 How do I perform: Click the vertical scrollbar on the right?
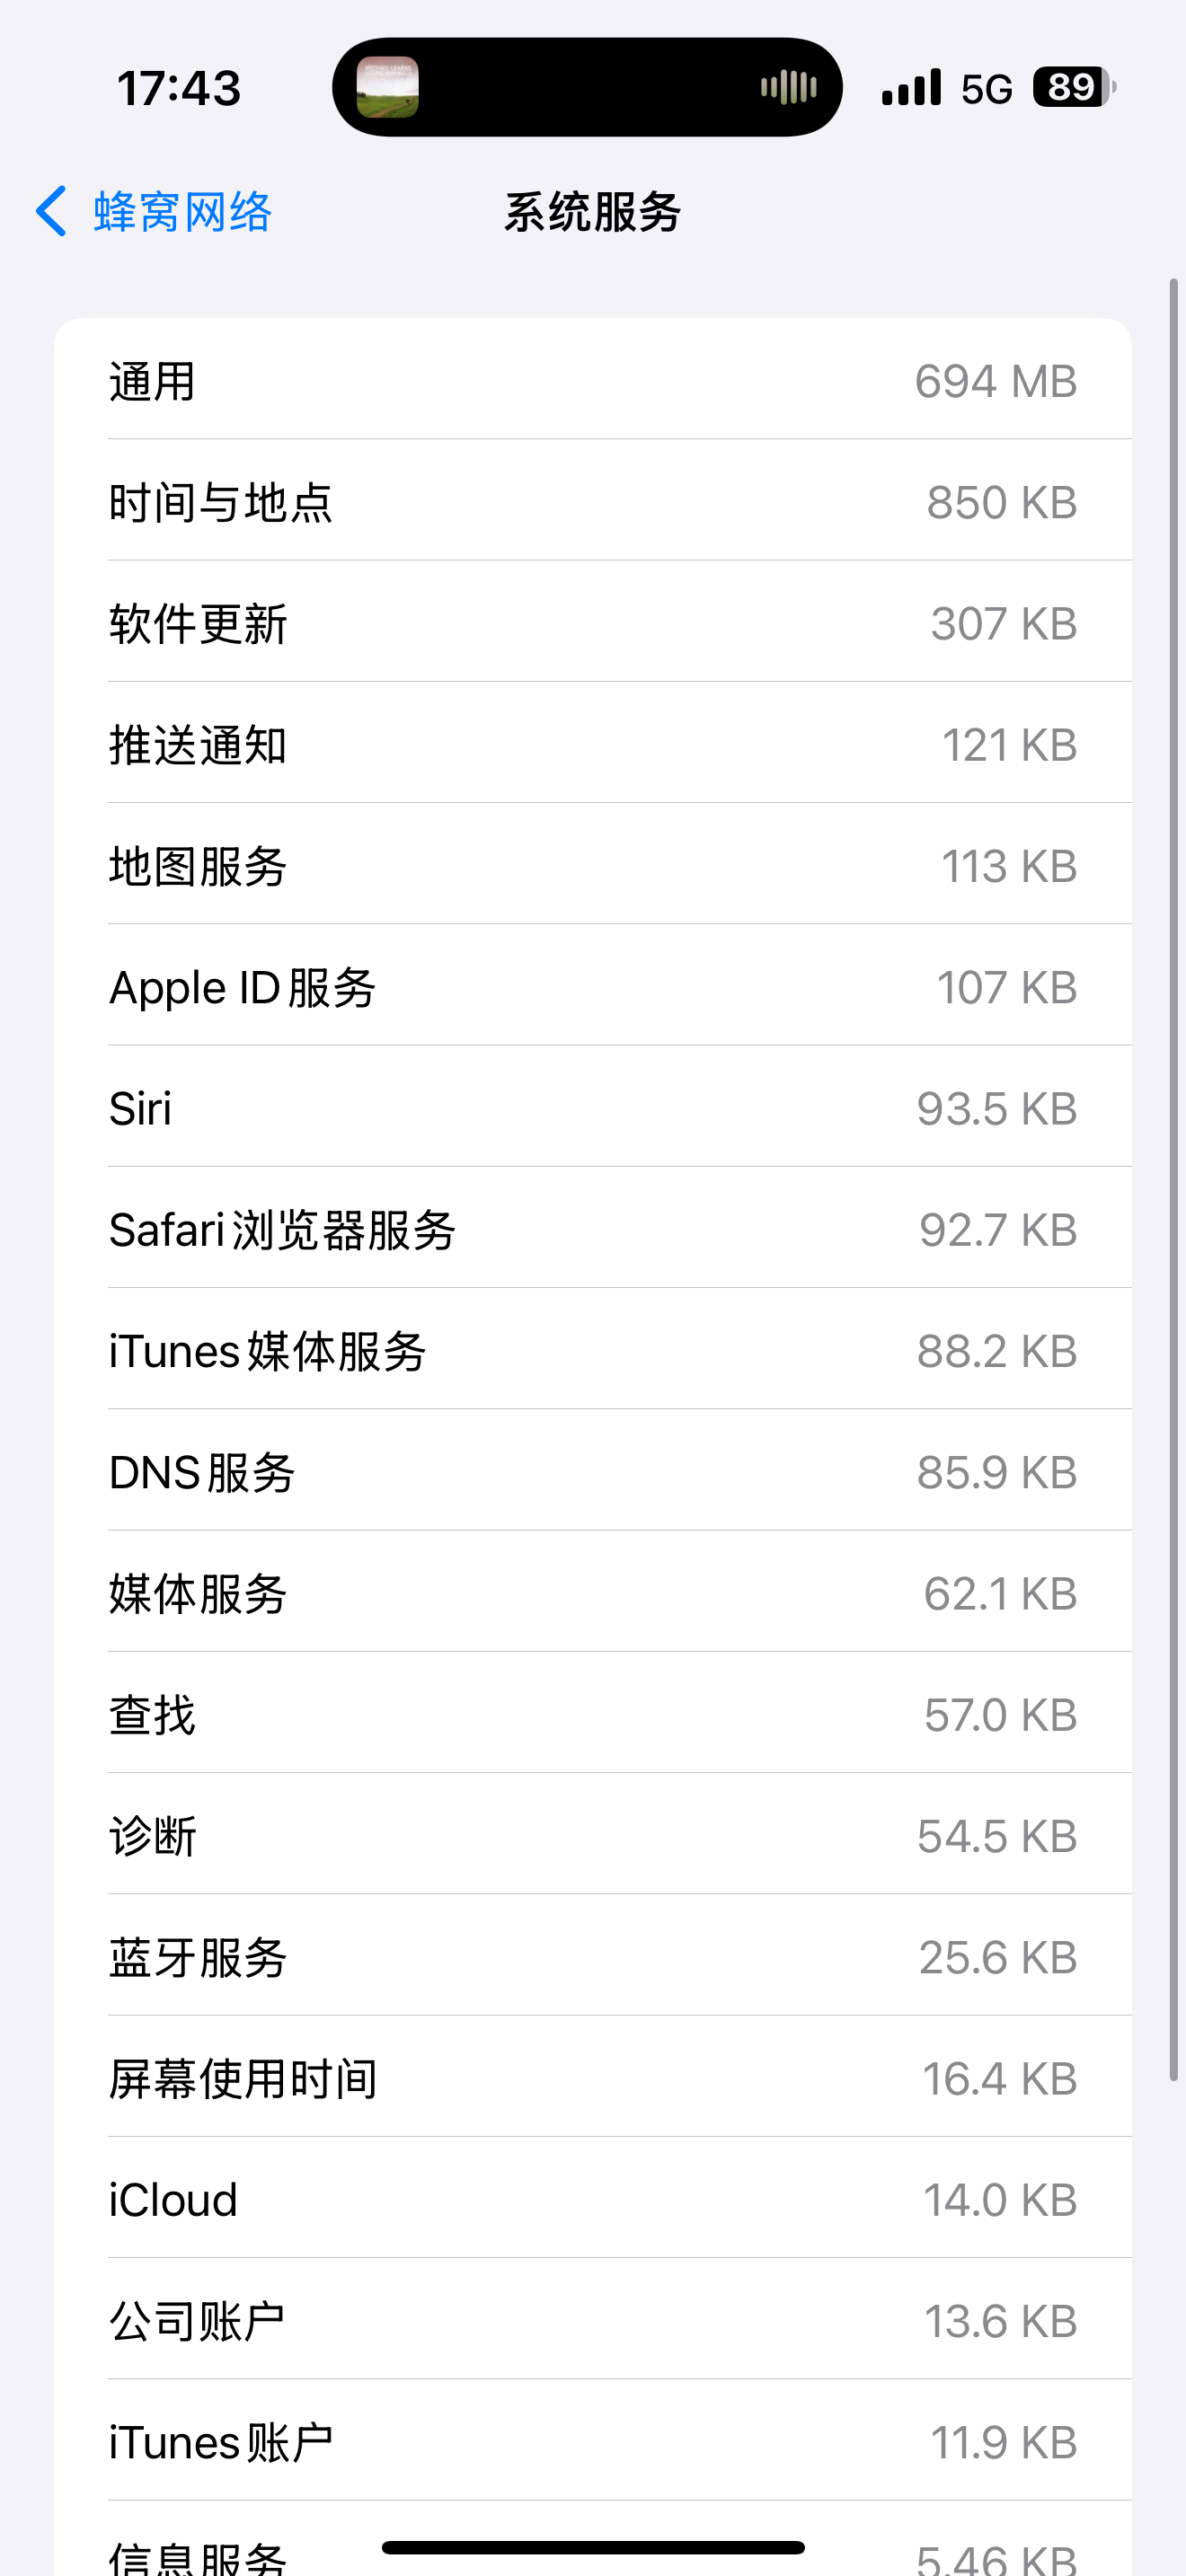point(1174,1180)
